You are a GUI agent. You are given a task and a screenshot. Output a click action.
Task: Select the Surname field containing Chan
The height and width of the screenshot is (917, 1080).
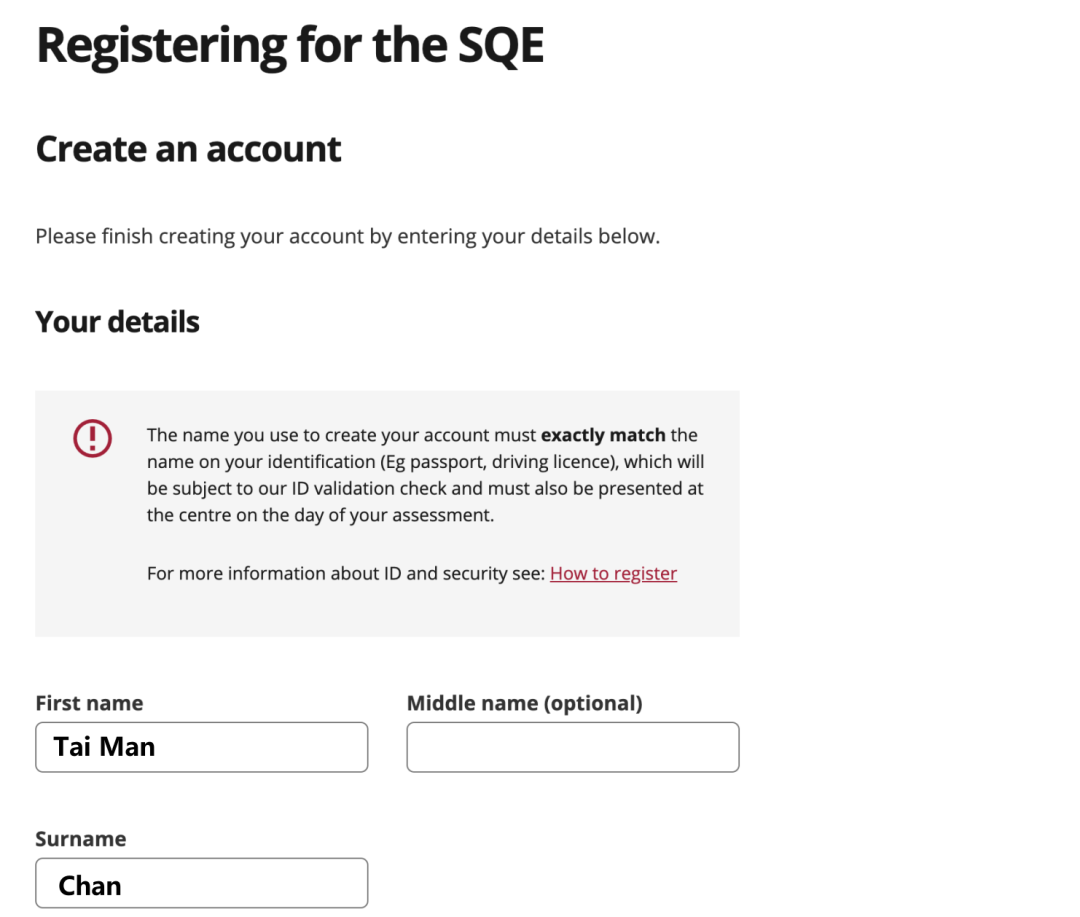tap(201, 884)
